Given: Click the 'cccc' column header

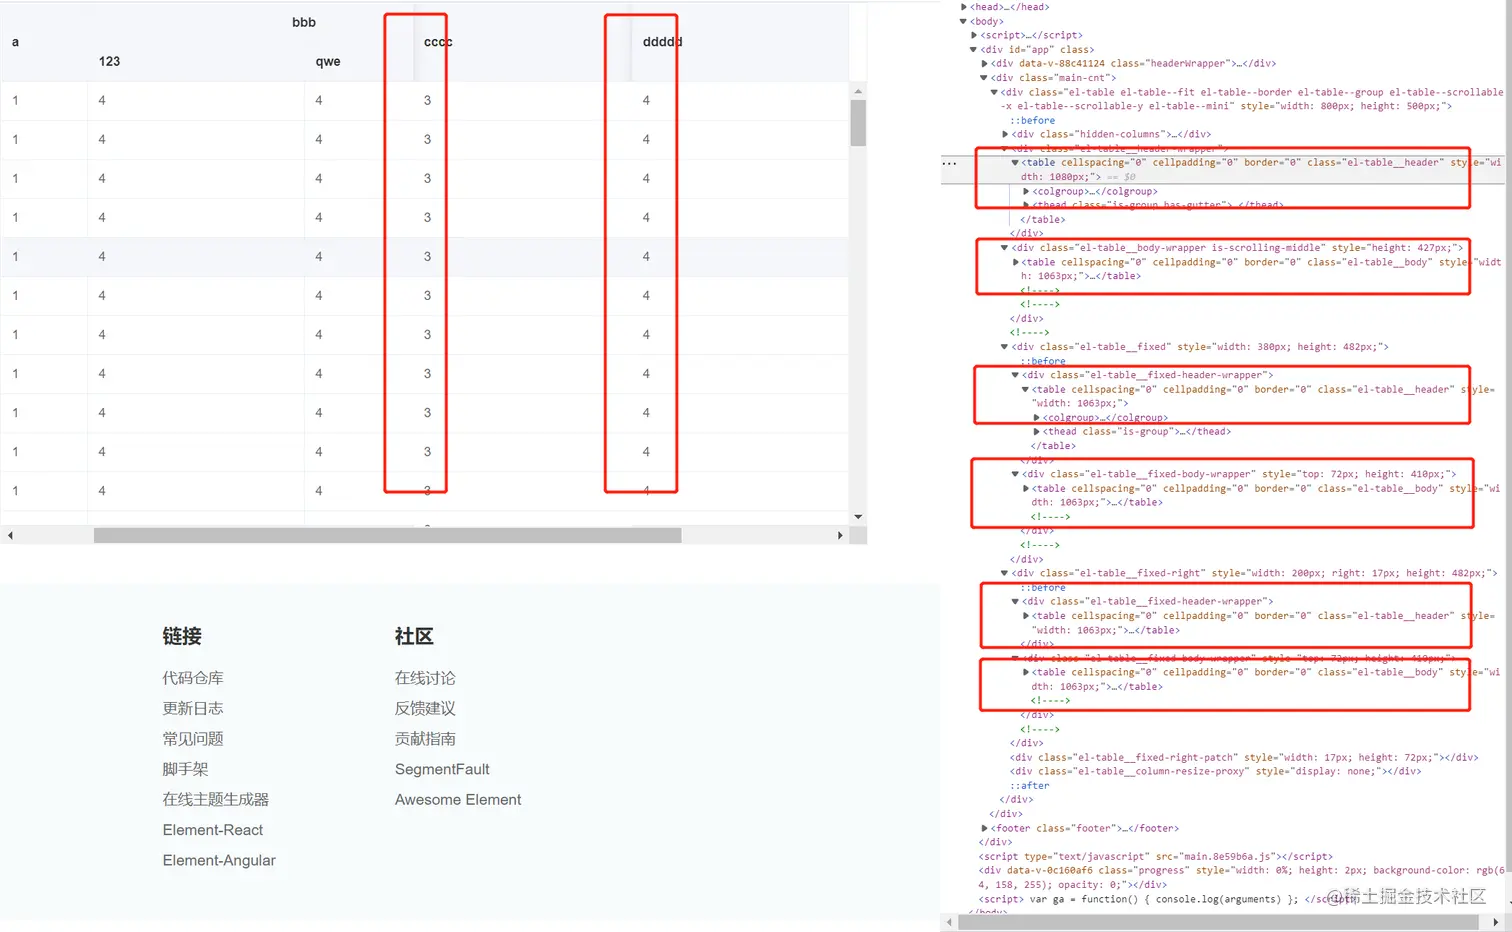Looking at the screenshot, I should 438,42.
